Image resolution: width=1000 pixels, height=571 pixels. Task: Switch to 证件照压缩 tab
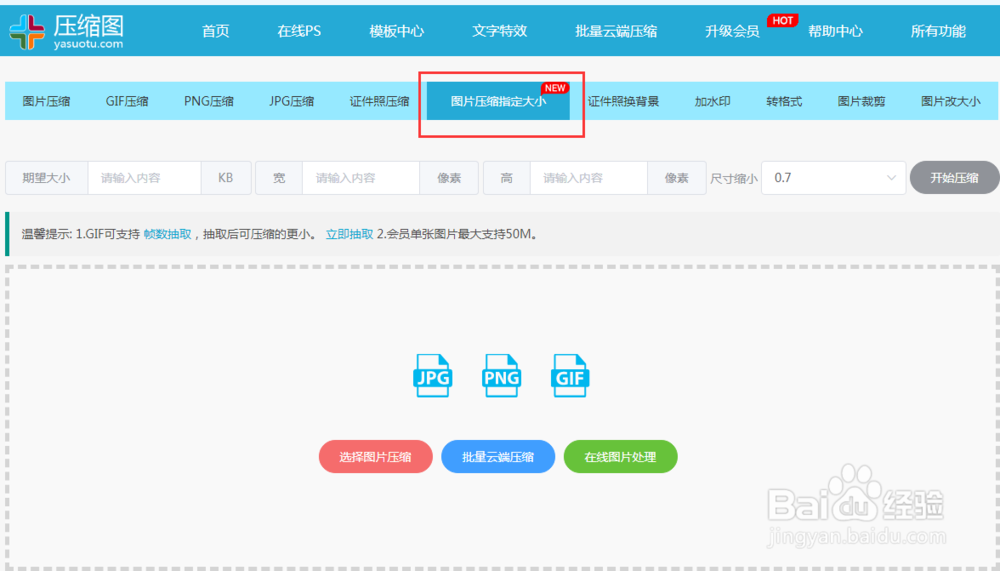(x=379, y=101)
